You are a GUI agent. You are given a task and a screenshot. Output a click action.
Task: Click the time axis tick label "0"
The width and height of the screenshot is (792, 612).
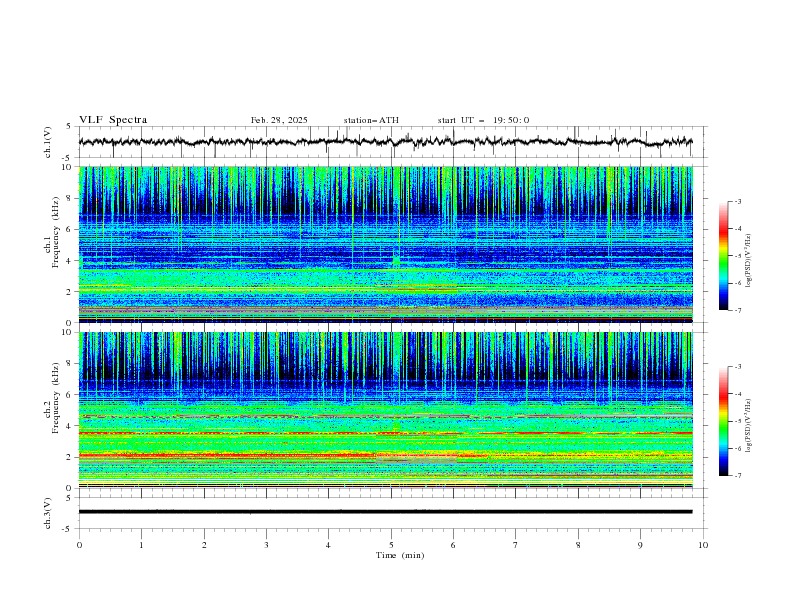point(79,545)
